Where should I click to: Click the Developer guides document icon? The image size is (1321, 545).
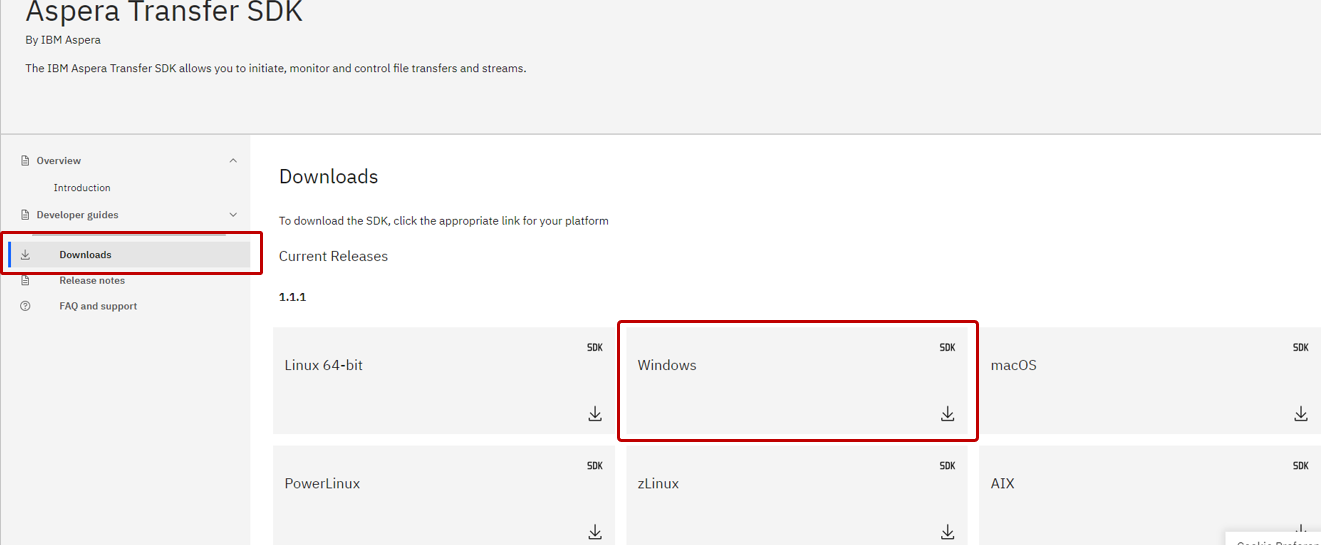tap(26, 215)
